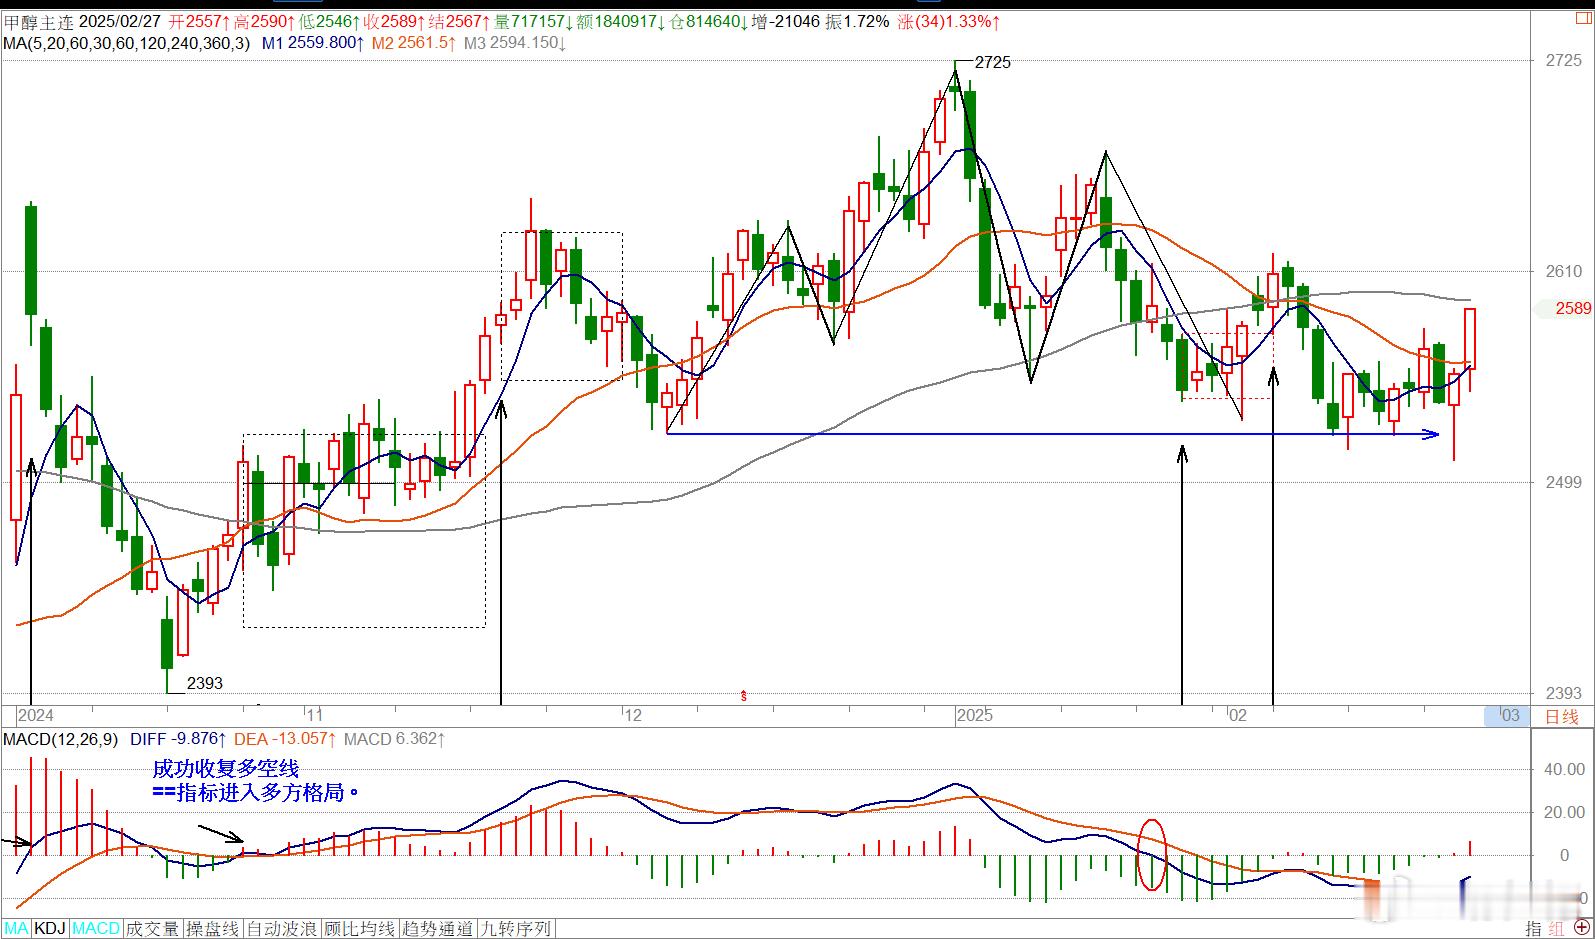
Task: Switch to the 顾比均线 tab
Action: (x=360, y=929)
